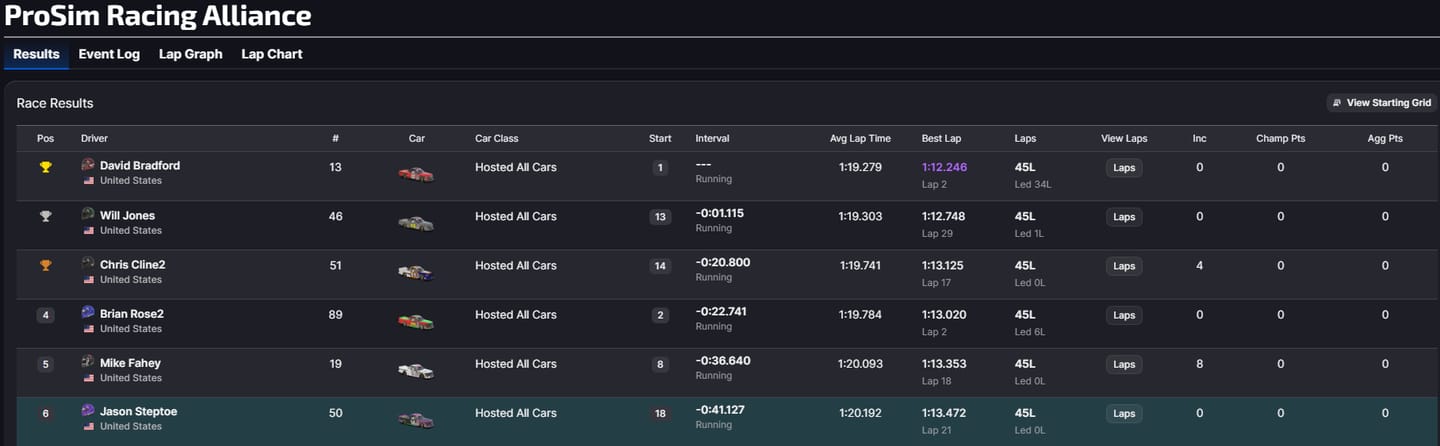Click David Bradford's helmet icon
Viewport: 1440px width, 446px height.
pos(88,165)
